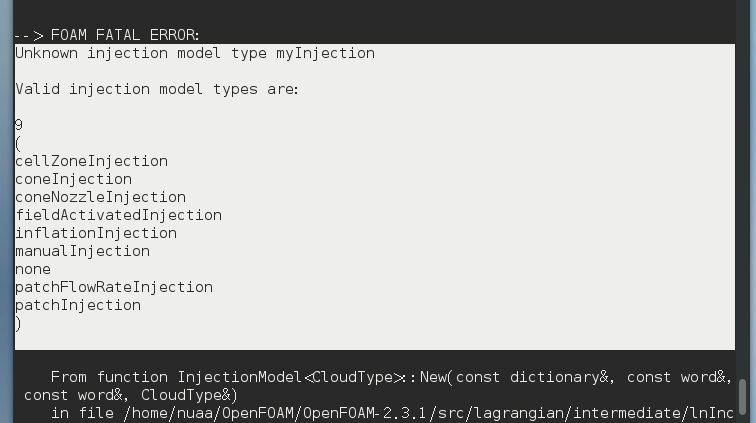Click the number 9 count line

pyautogui.click(x=19, y=125)
